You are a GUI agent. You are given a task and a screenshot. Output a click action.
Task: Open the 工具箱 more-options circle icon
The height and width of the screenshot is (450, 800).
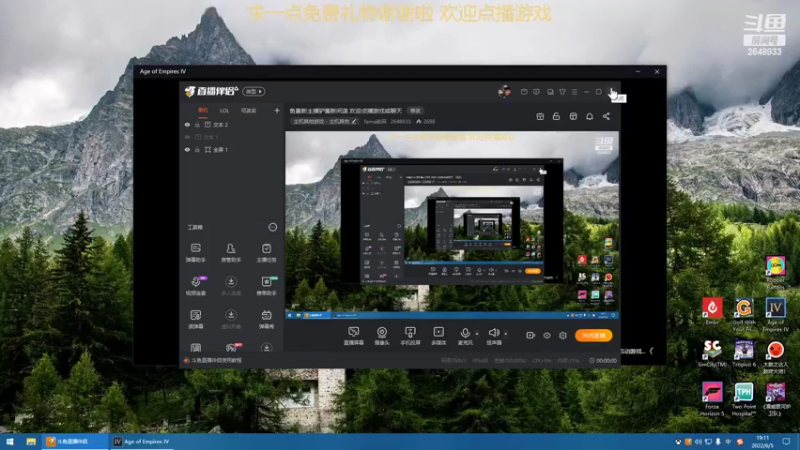pos(273,227)
